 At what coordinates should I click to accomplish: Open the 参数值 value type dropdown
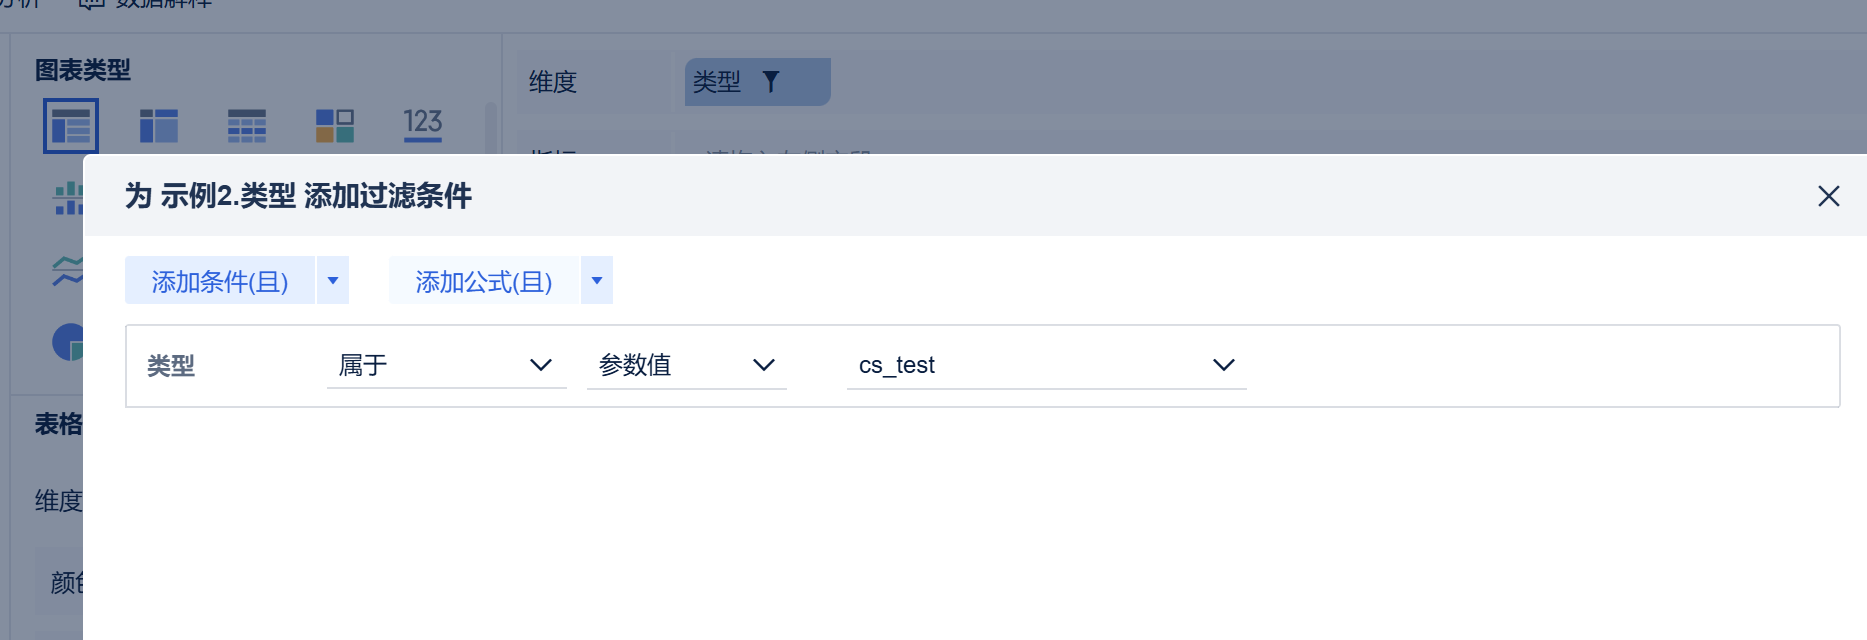pyautogui.click(x=686, y=365)
